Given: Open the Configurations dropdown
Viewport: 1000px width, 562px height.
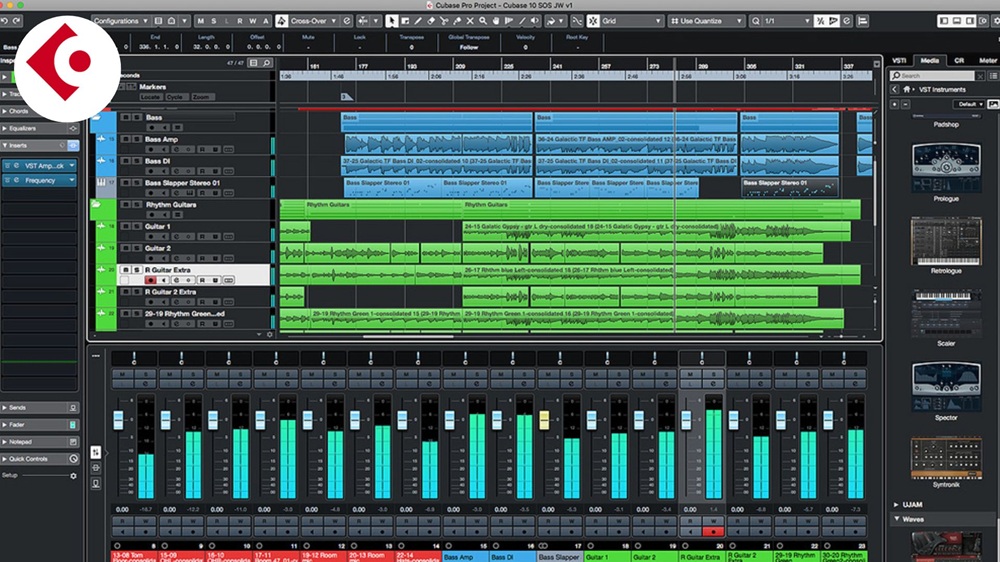Looking at the screenshot, I should click(121, 21).
